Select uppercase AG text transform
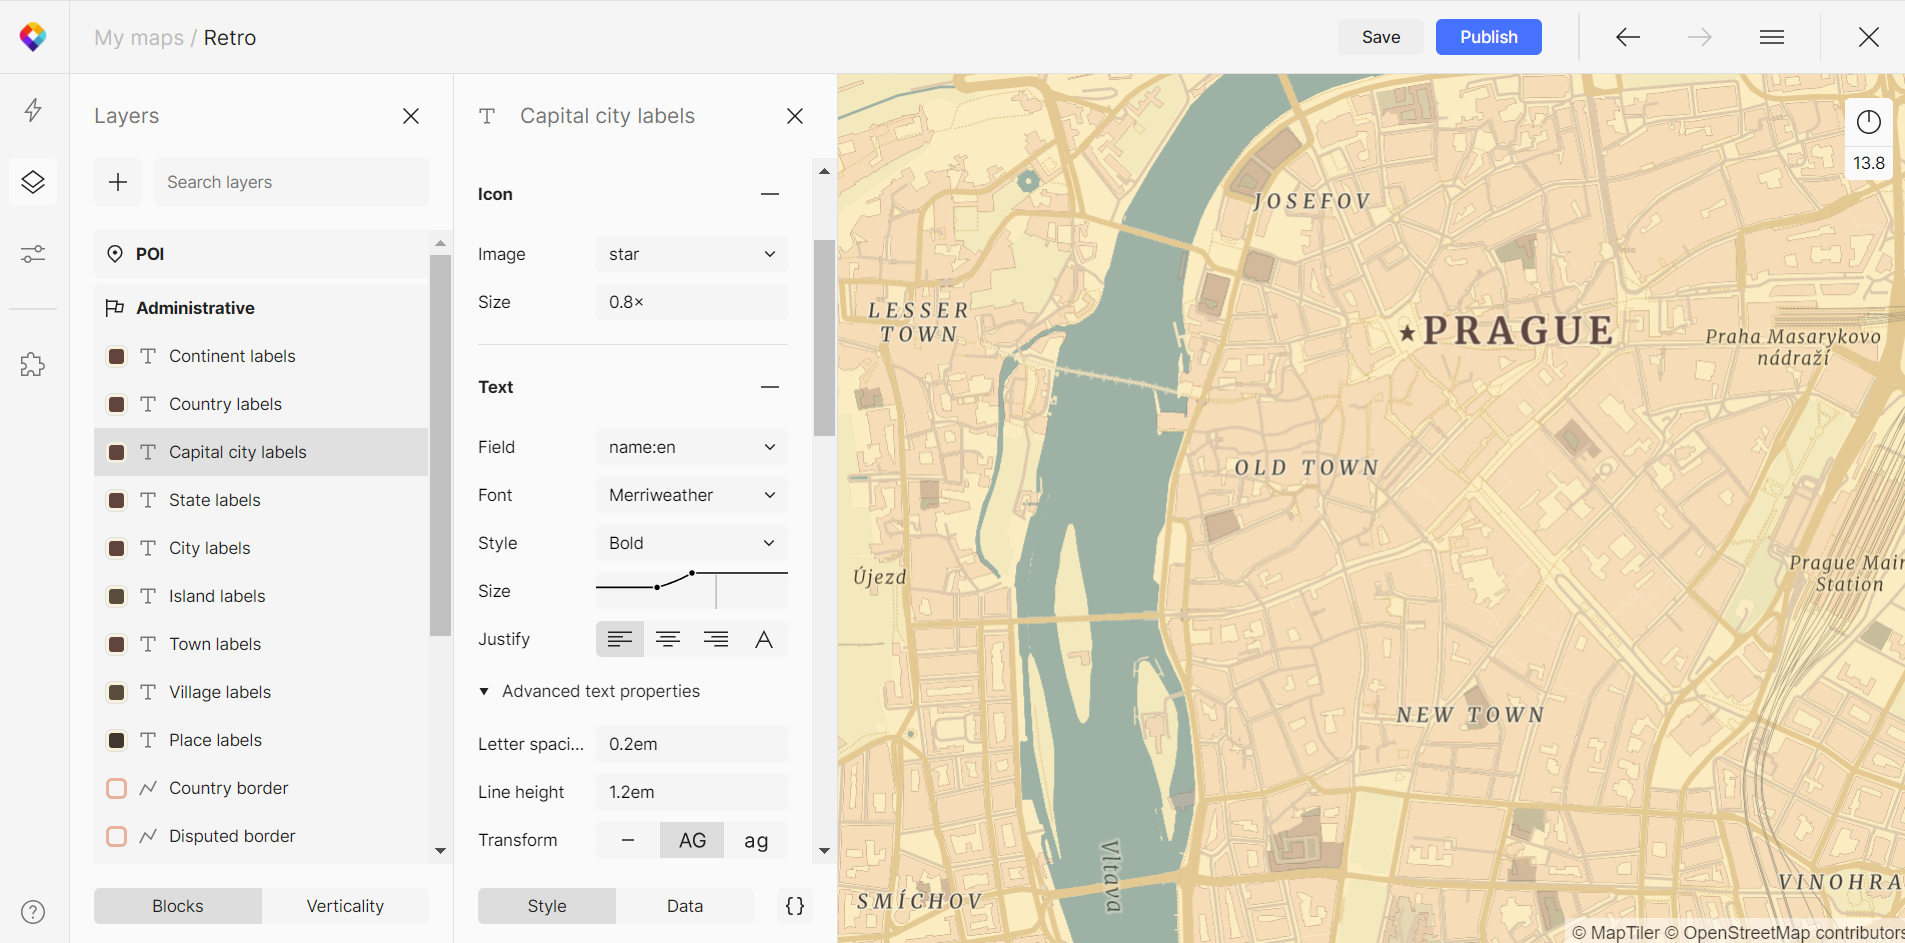Viewport: 1905px width, 943px height. tap(692, 840)
